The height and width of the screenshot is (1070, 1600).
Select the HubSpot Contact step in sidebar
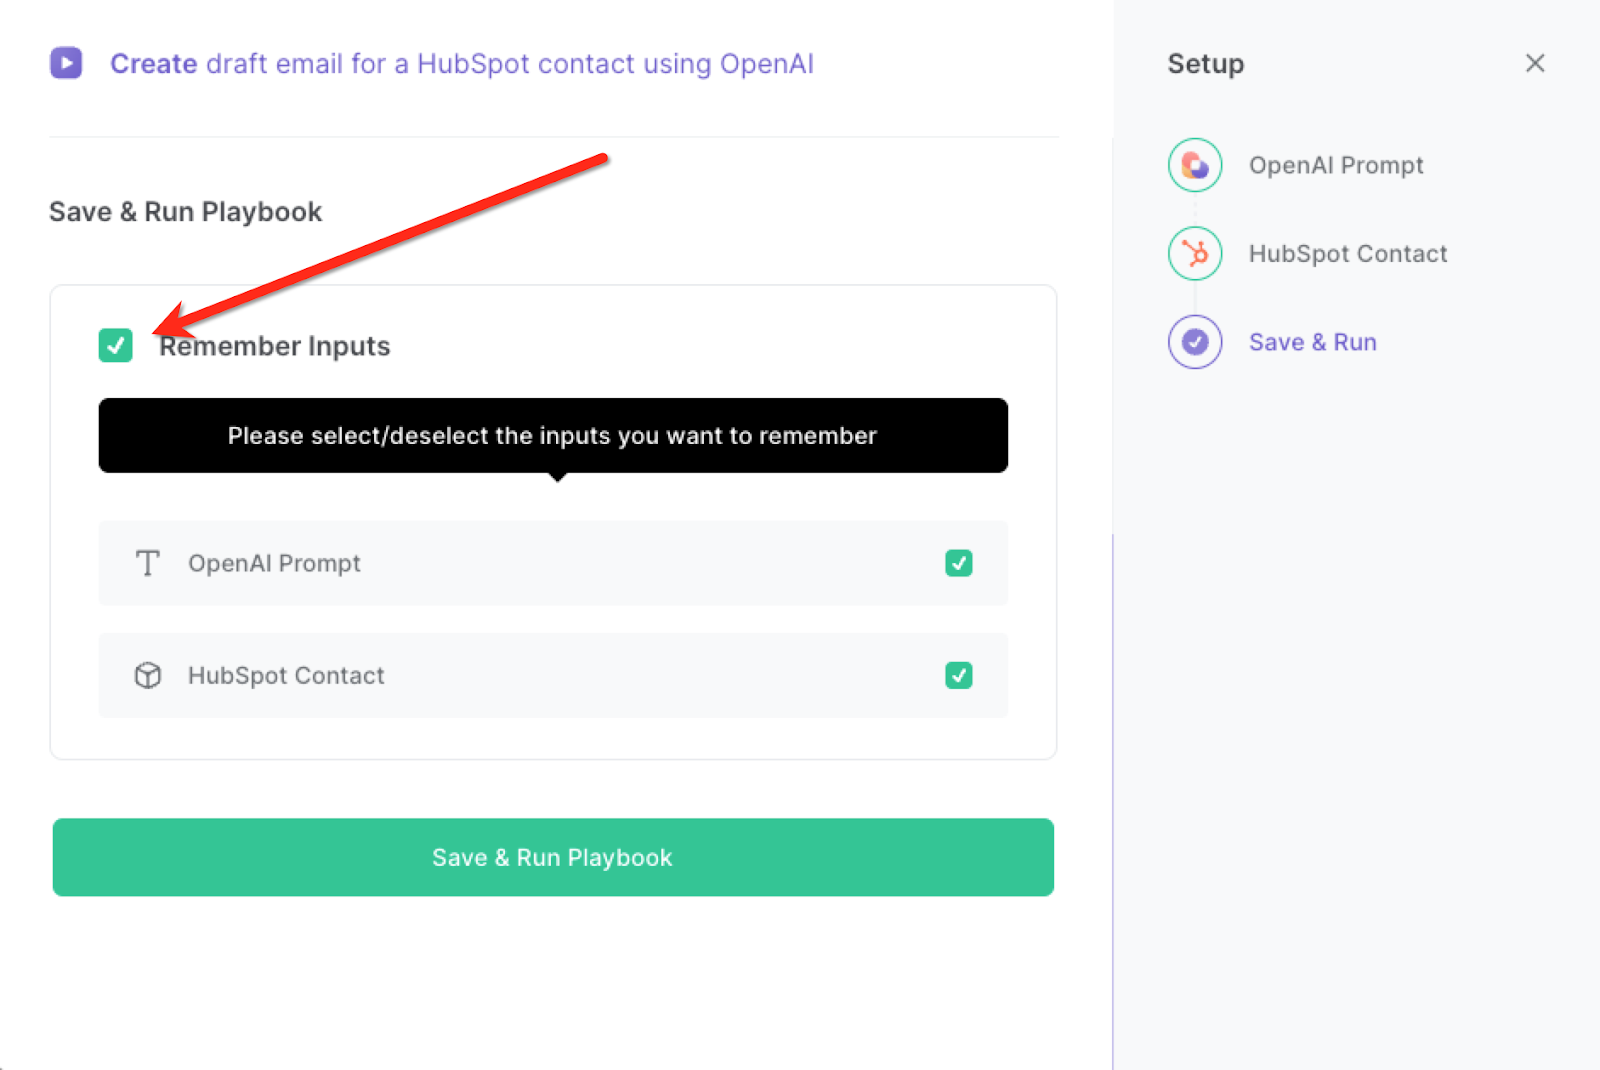(x=1347, y=253)
